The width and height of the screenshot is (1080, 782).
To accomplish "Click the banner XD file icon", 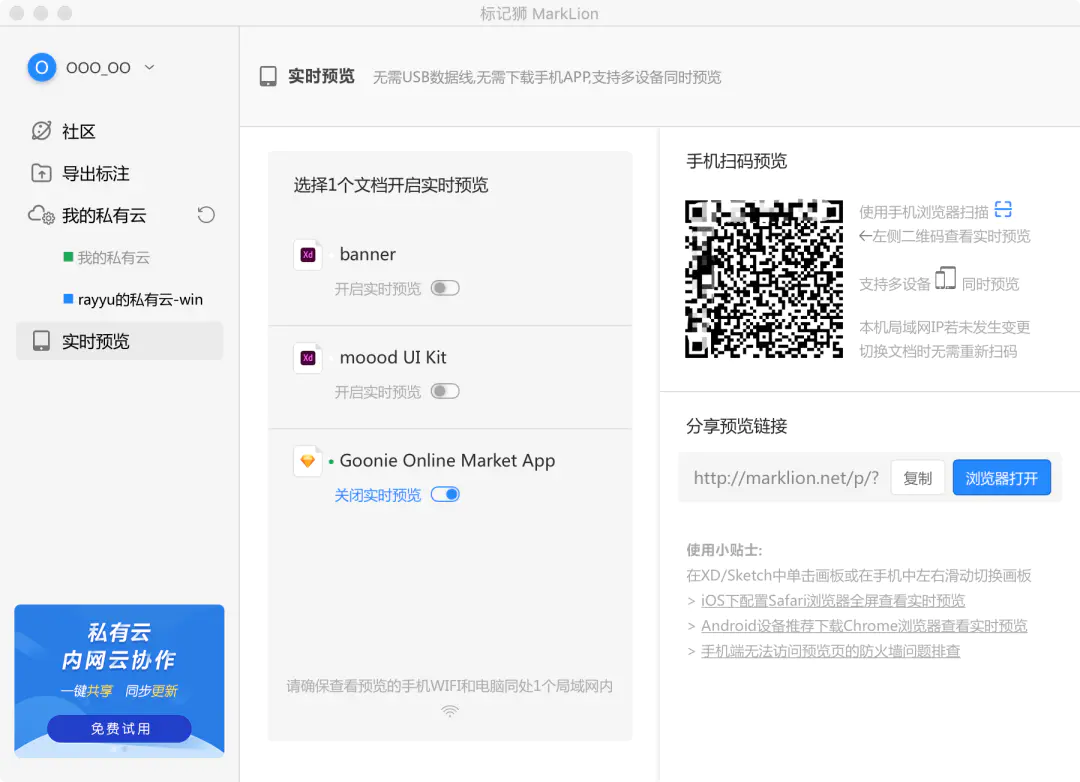I will pyautogui.click(x=308, y=255).
